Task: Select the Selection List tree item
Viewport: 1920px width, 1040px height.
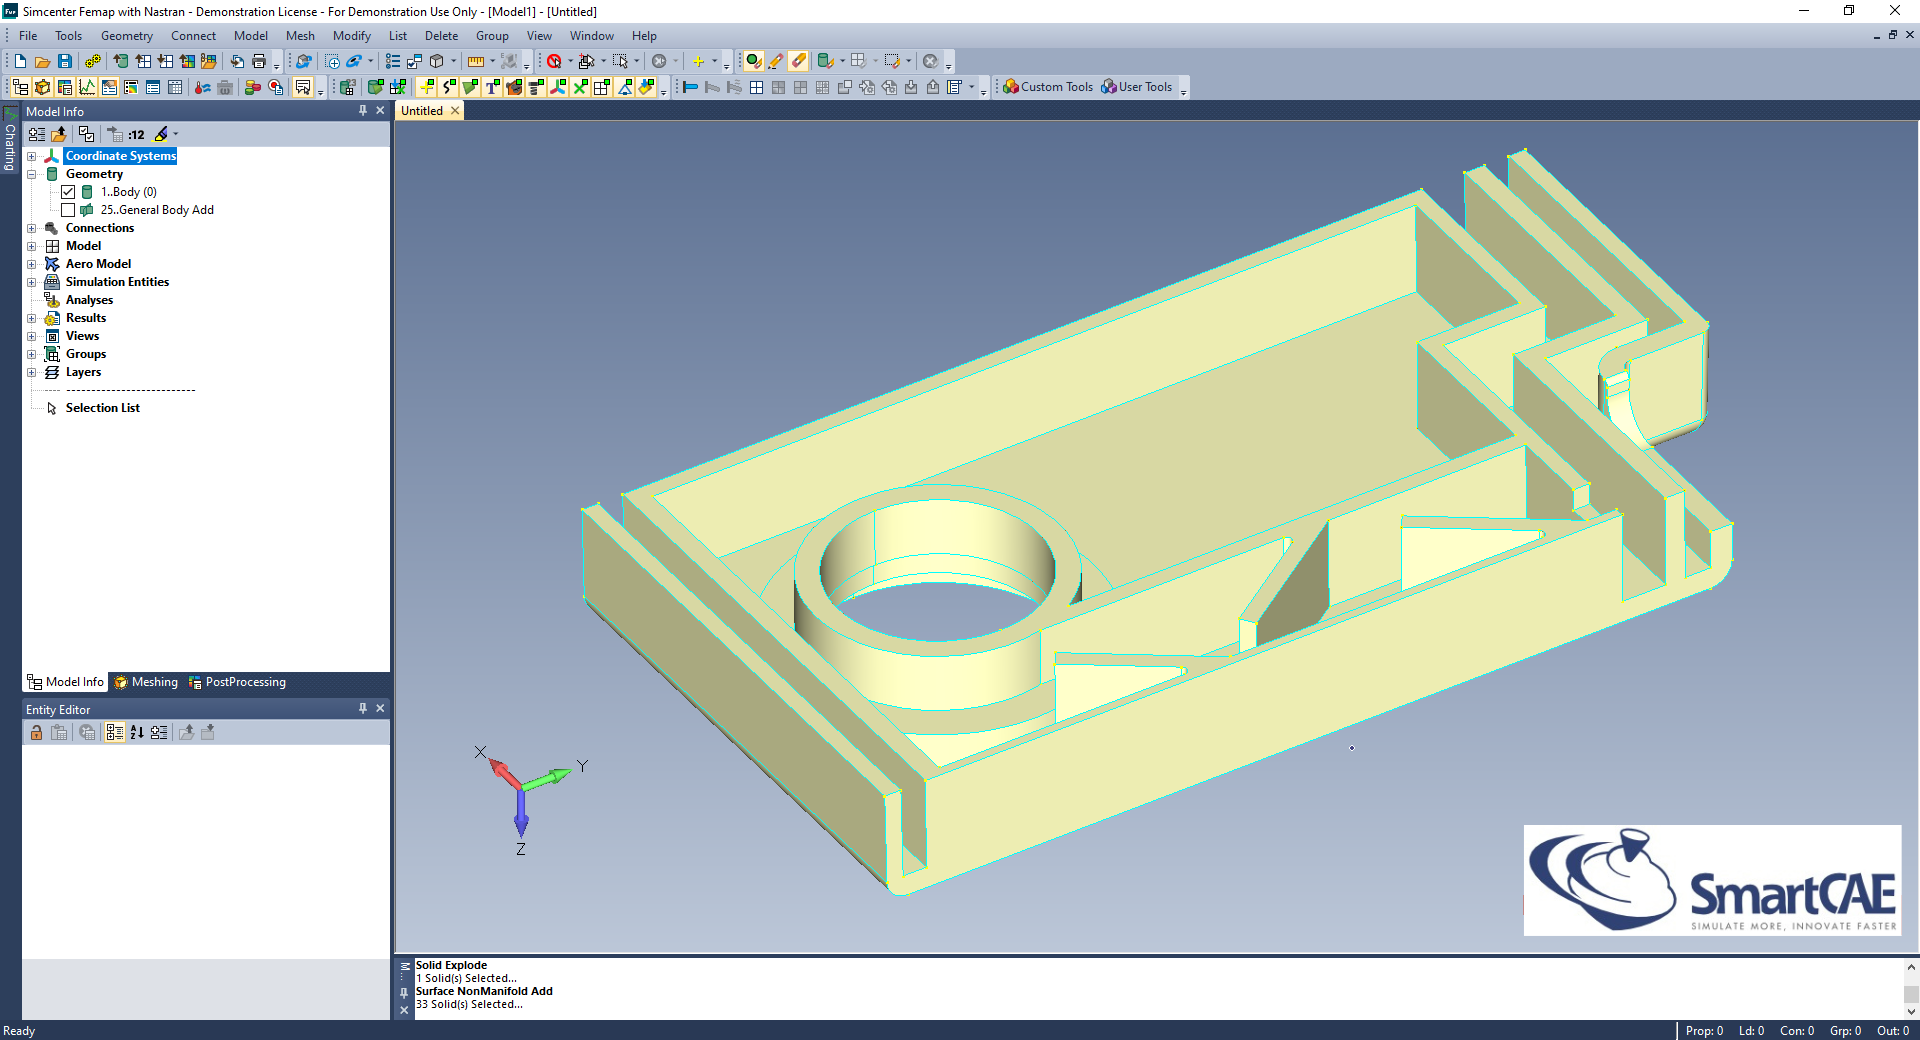Action: pos(103,408)
